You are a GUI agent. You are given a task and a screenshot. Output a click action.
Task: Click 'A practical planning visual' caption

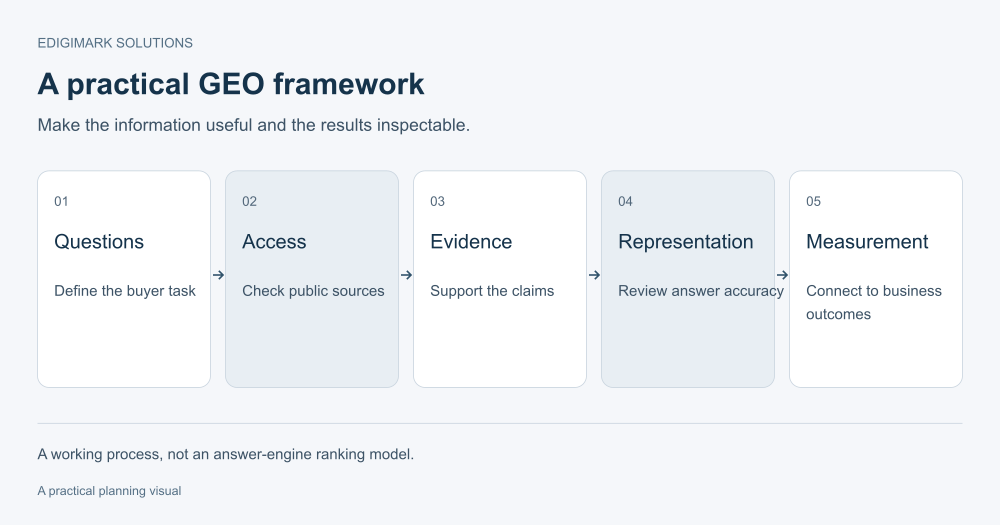tap(109, 491)
